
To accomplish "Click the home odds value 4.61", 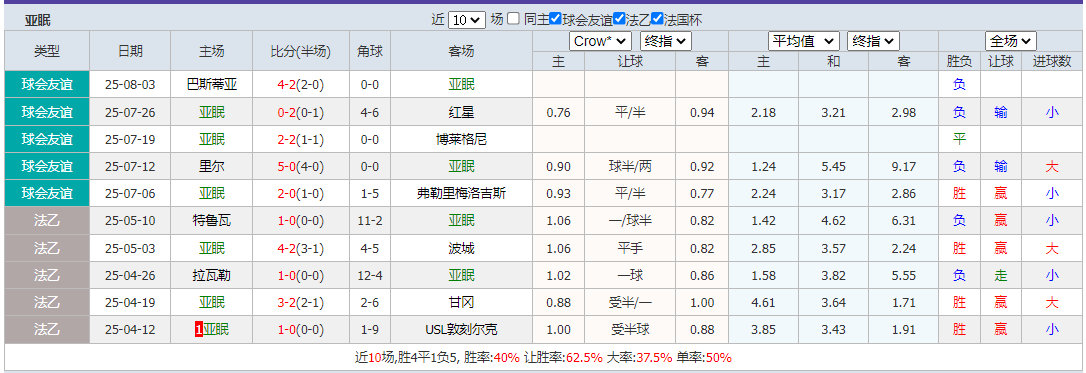I will [x=763, y=302].
